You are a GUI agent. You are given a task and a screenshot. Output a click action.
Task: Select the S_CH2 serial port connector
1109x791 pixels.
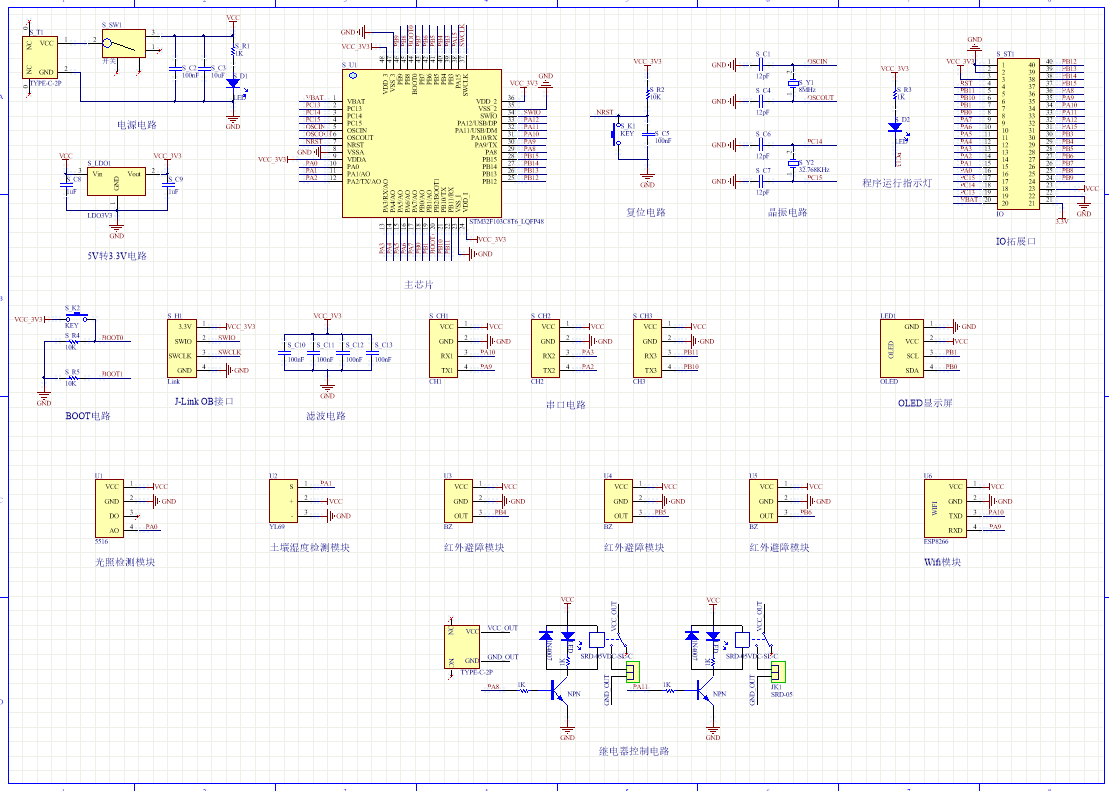(x=545, y=348)
